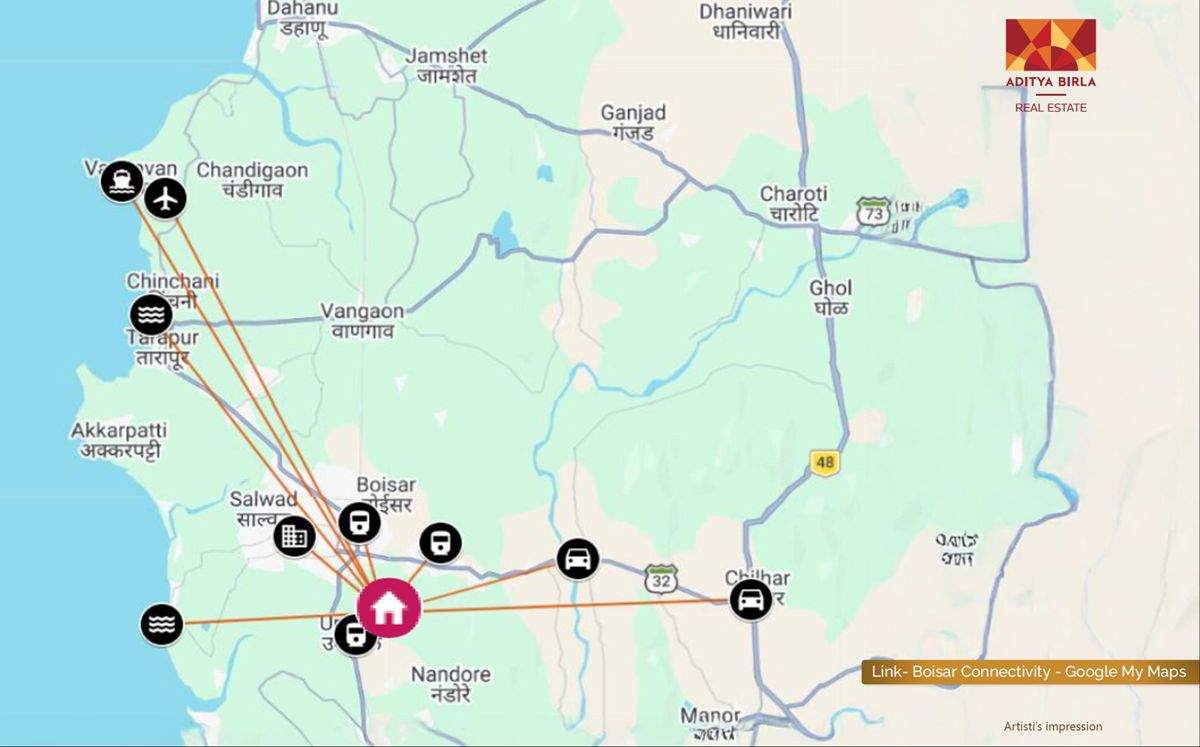Select the waves beach marker near Chinchani
Image resolution: width=1200 pixels, height=747 pixels.
151,315
